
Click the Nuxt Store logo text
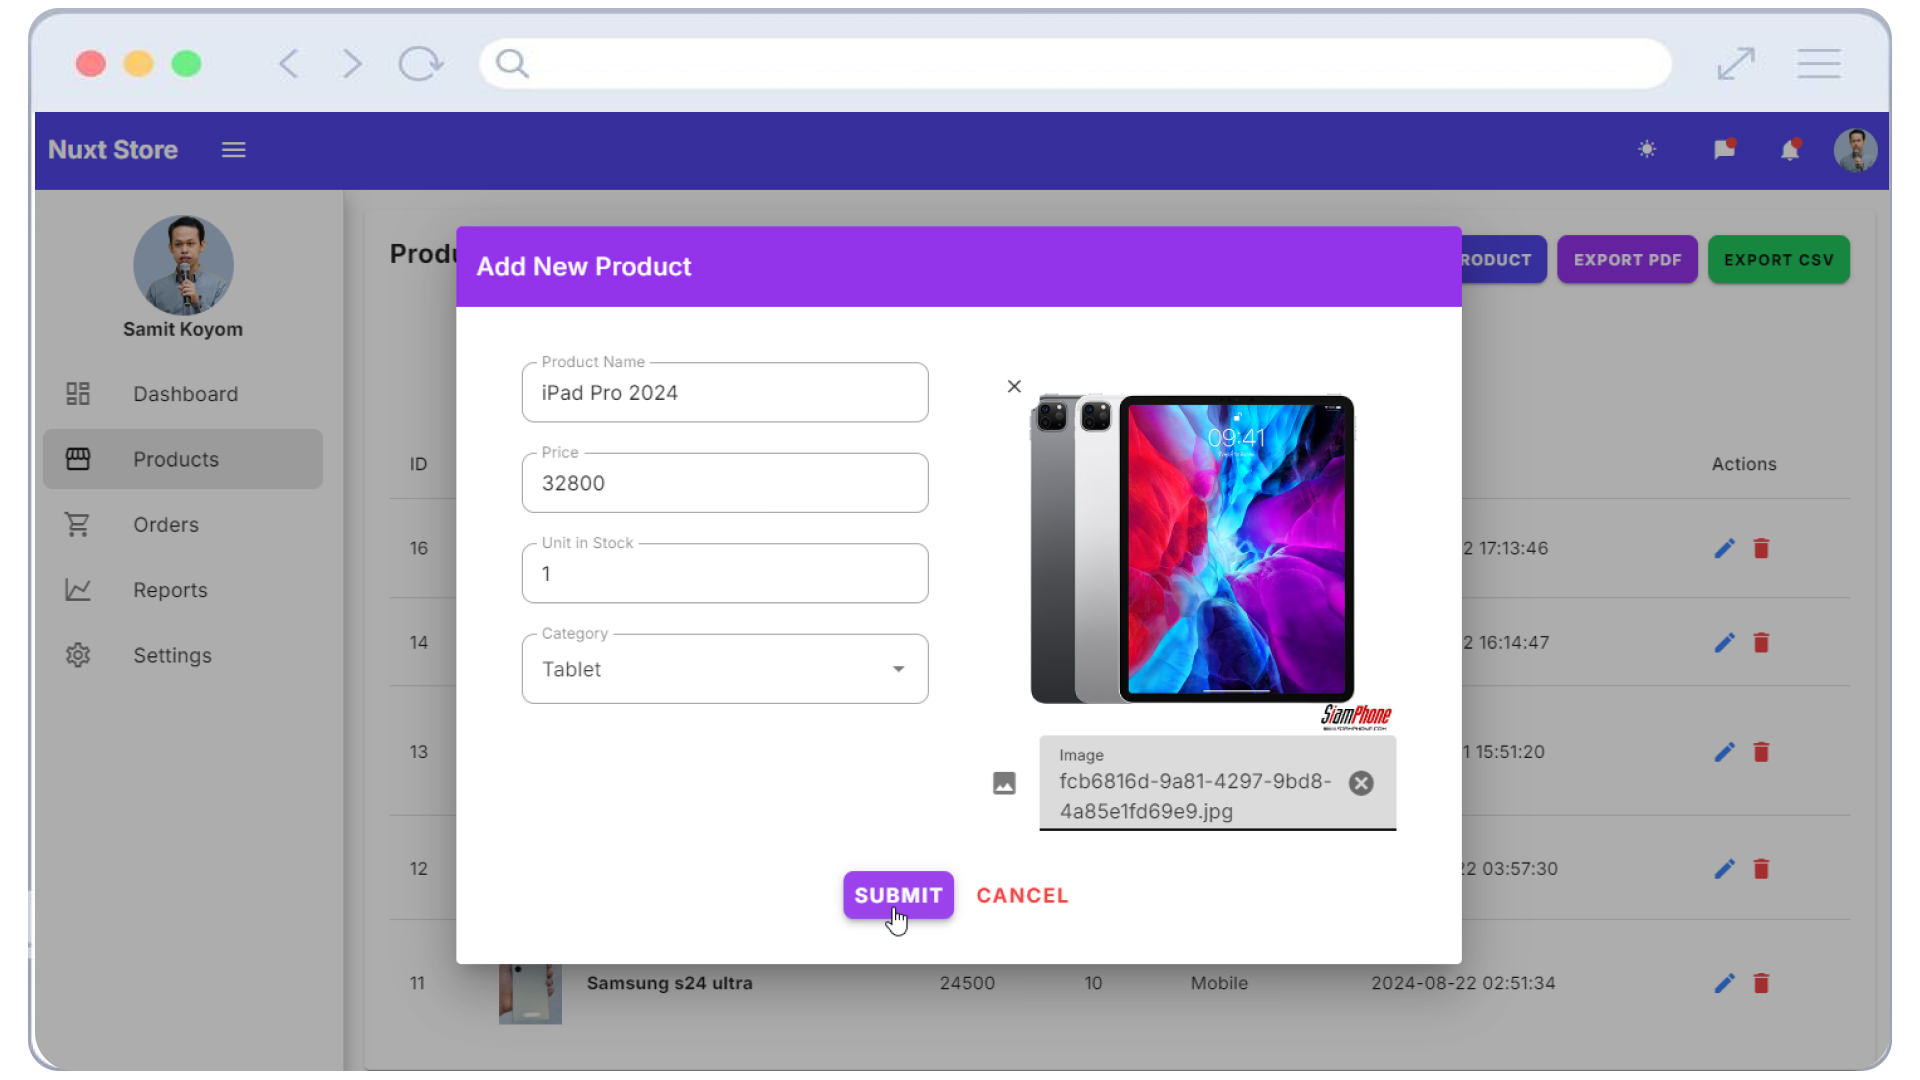click(113, 150)
